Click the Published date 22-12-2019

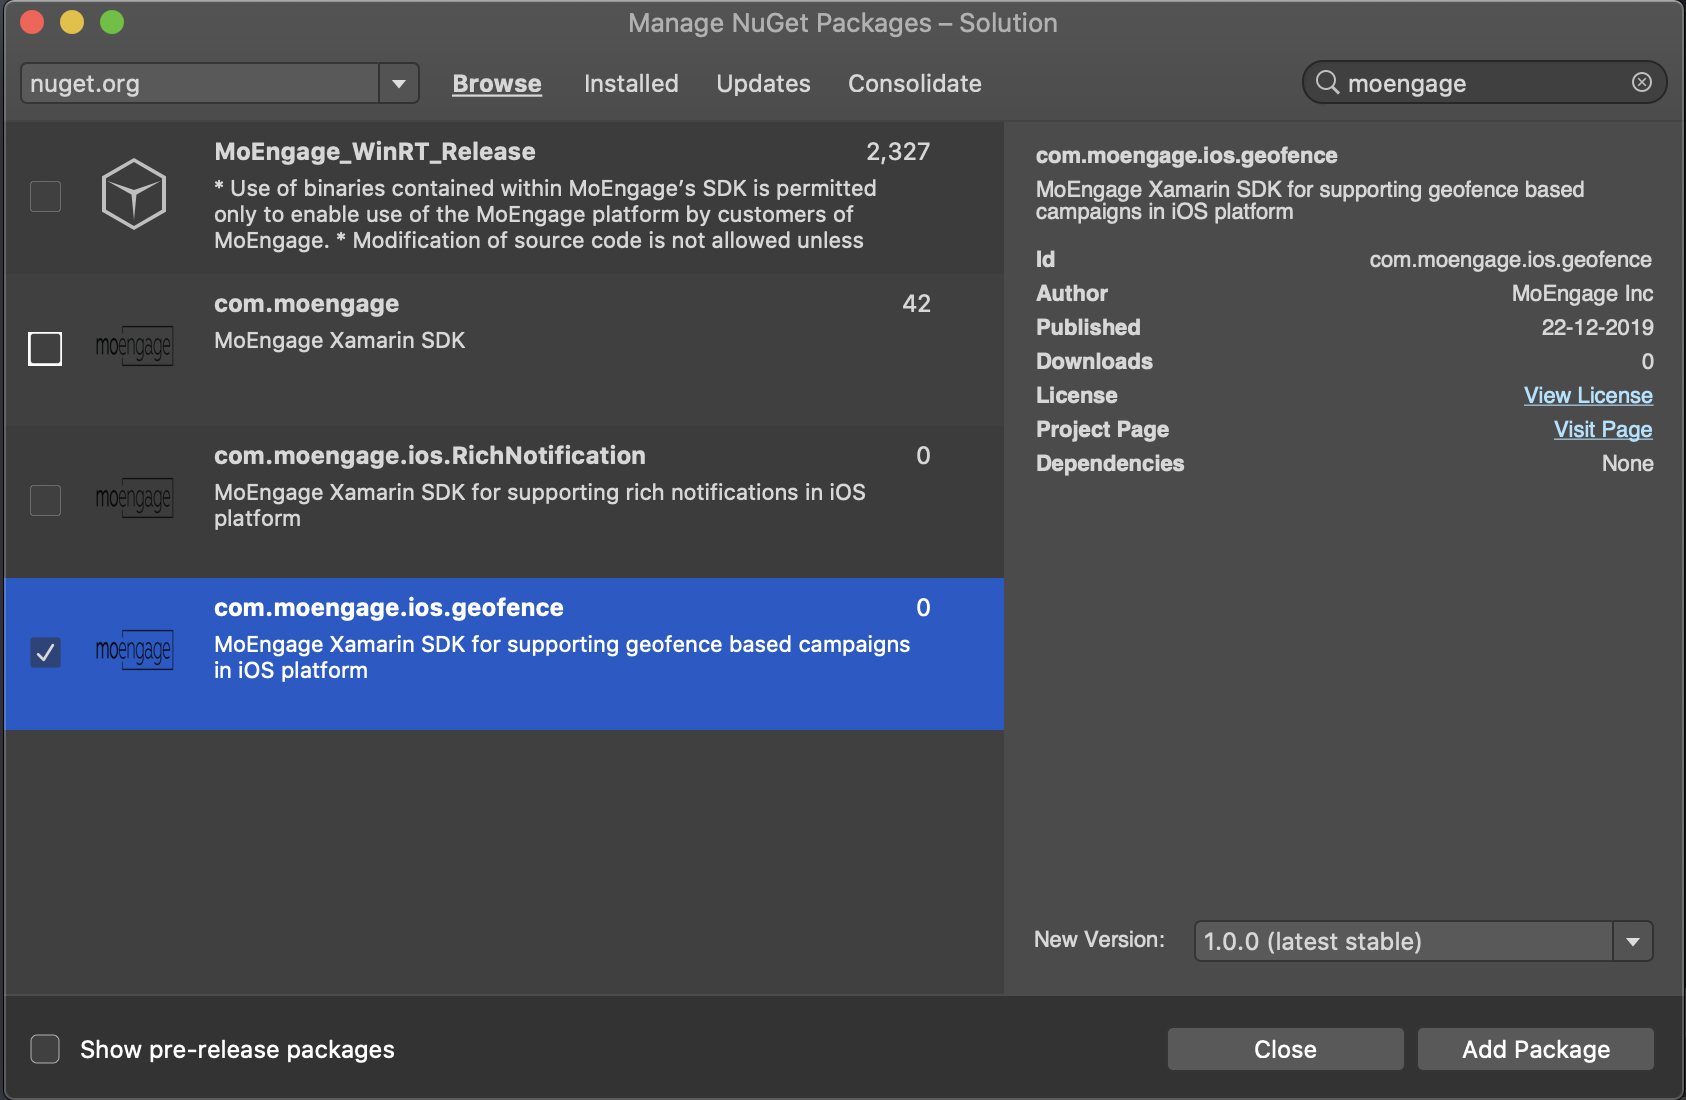tap(1597, 328)
